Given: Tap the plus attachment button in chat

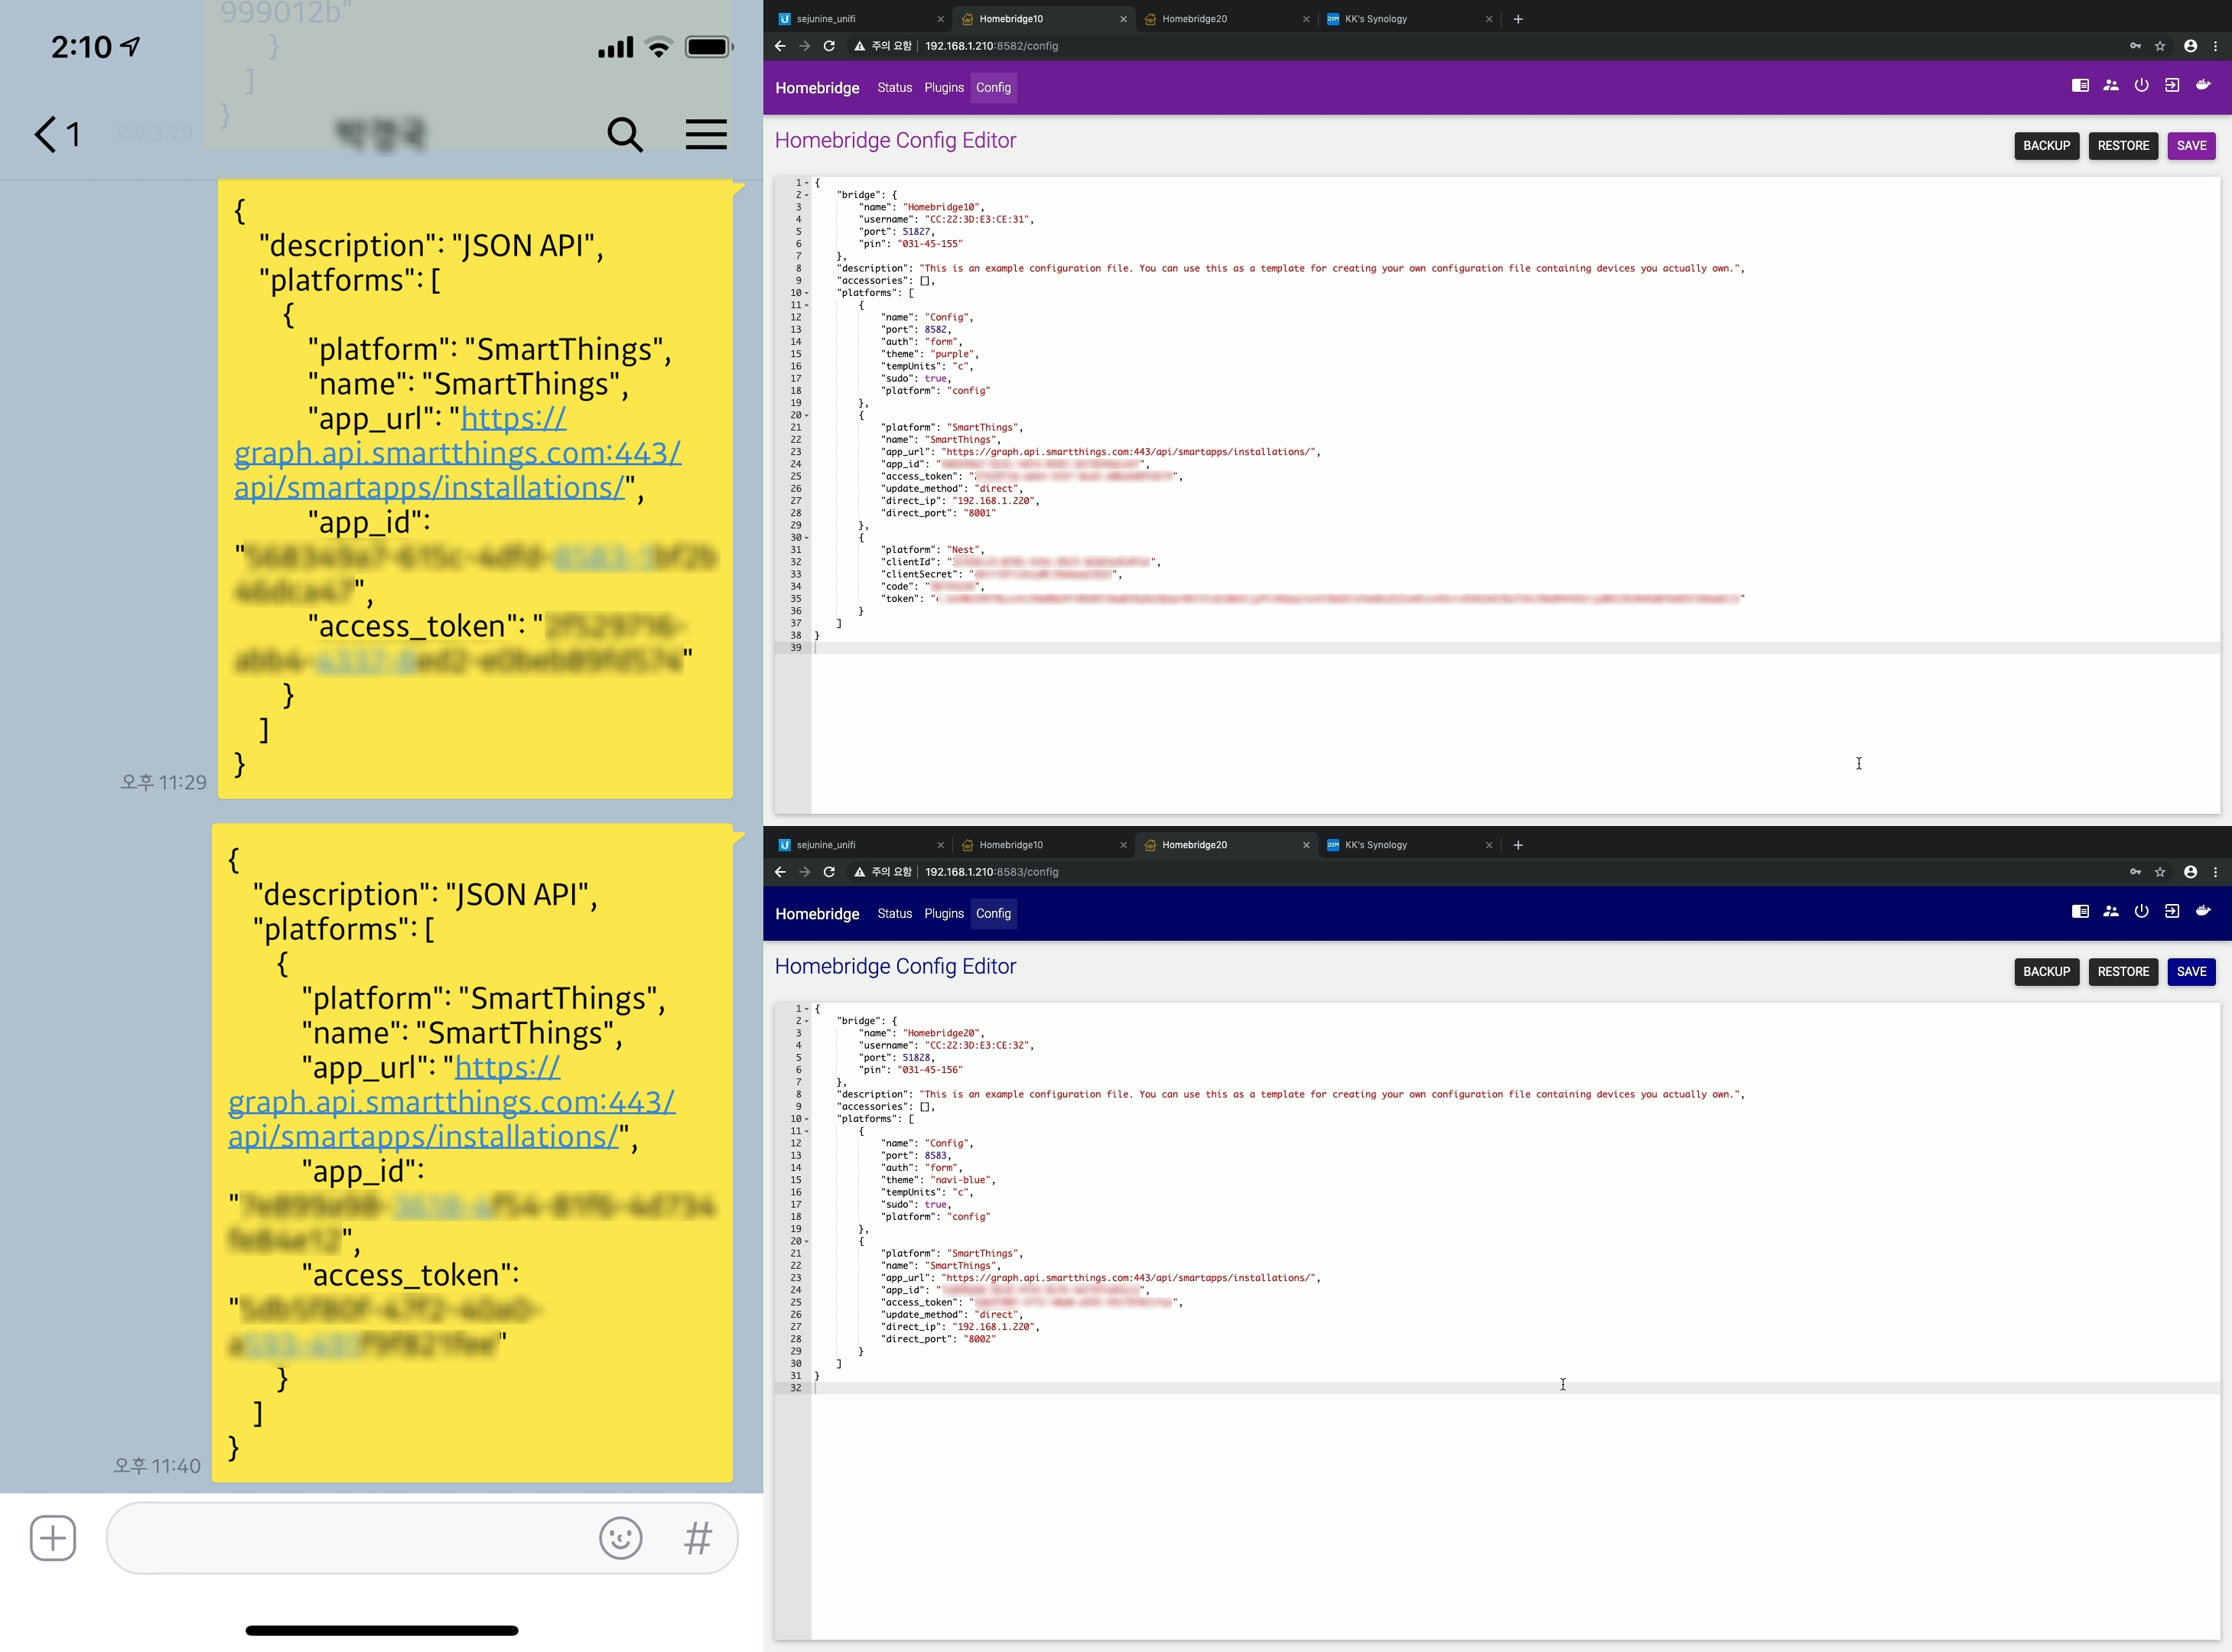Looking at the screenshot, I should click(x=53, y=1538).
